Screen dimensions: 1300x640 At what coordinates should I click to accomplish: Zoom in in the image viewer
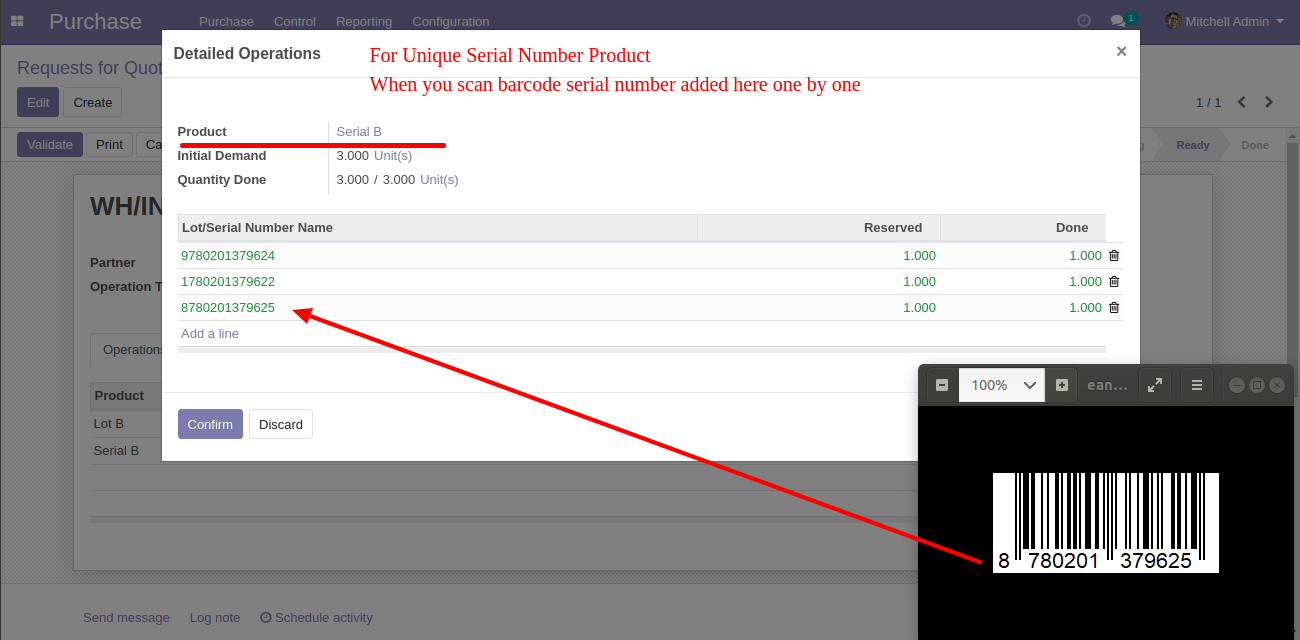1062,385
